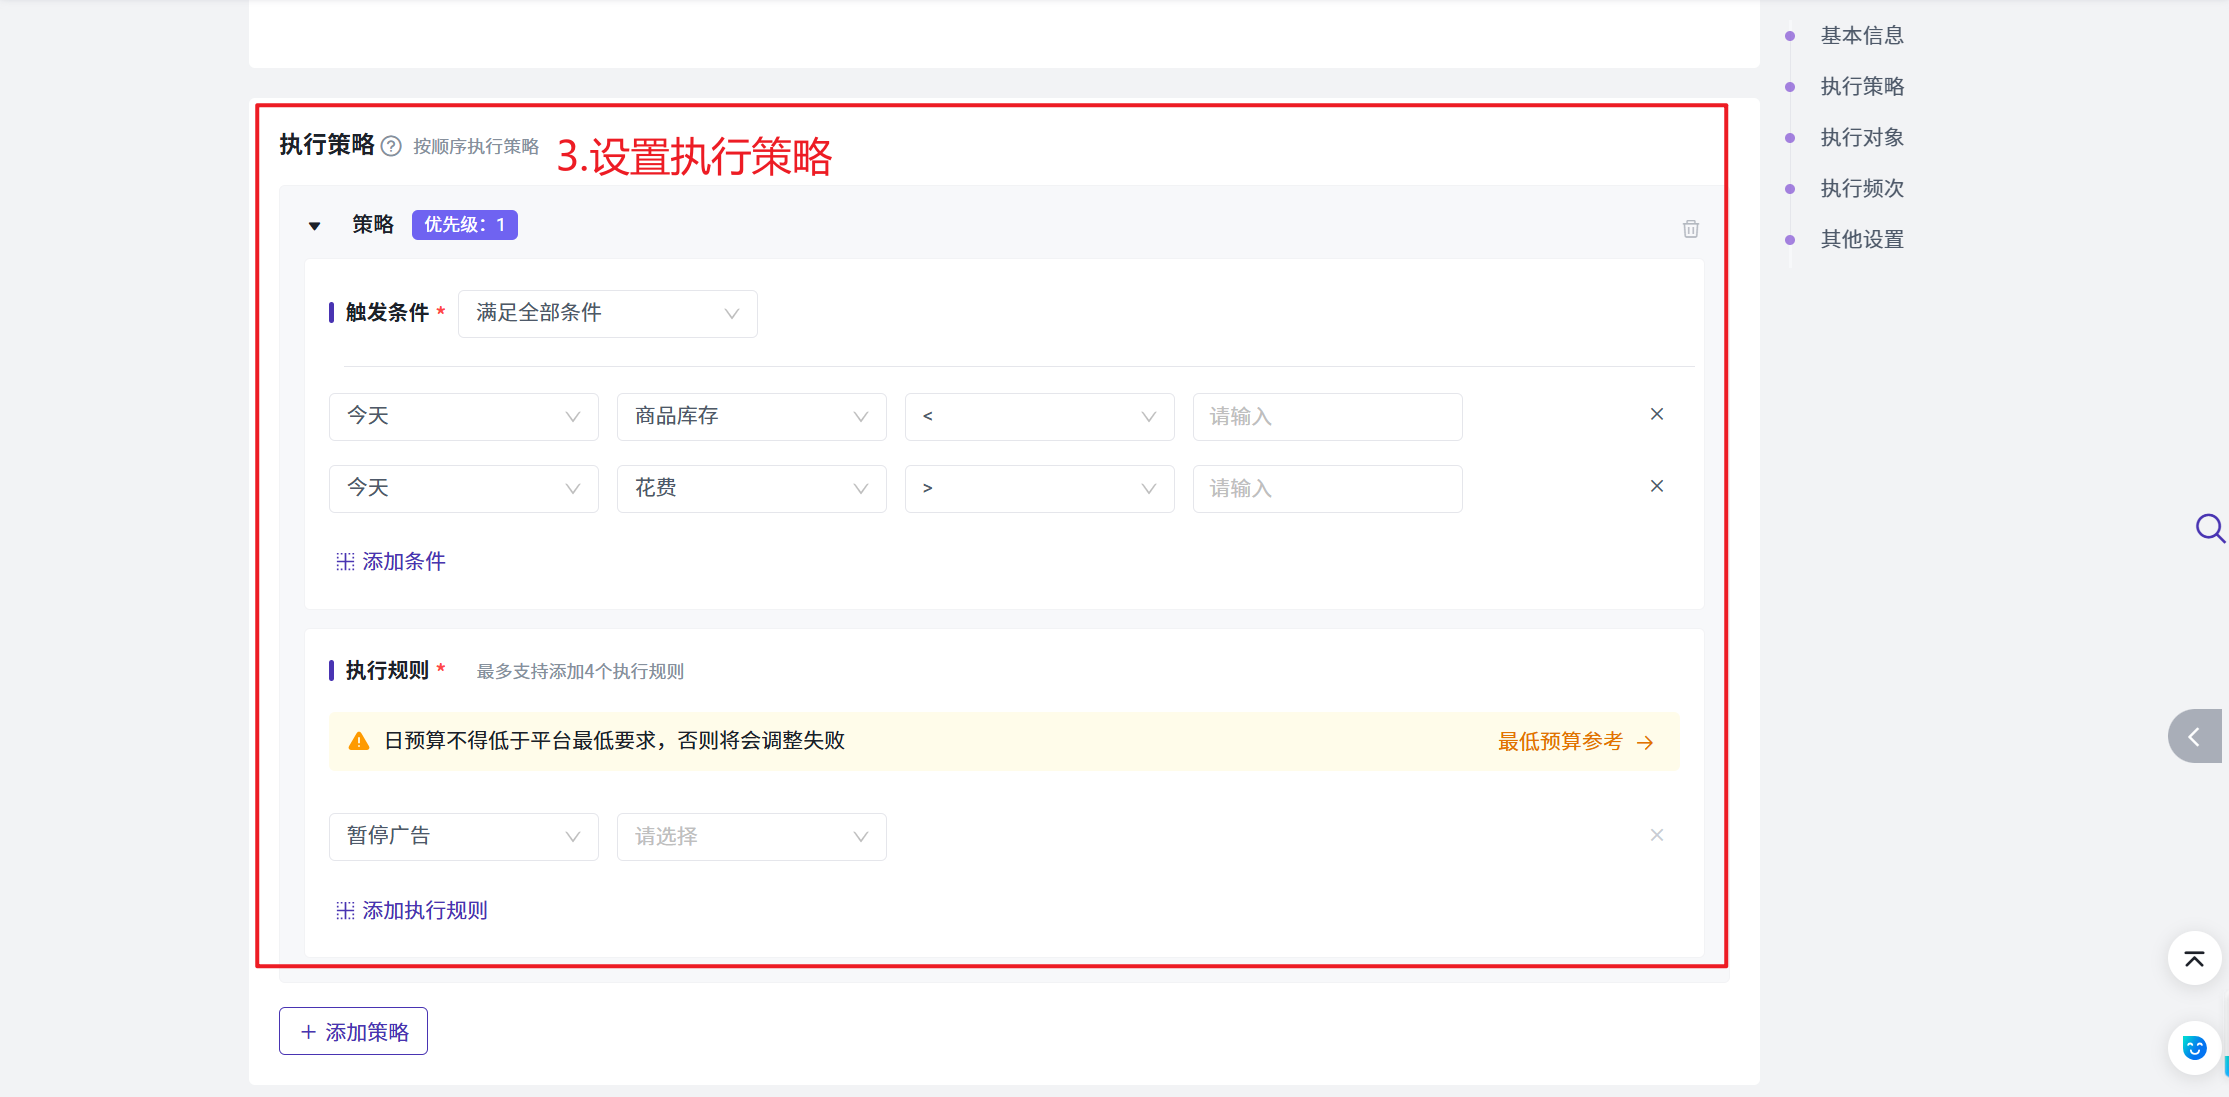Image resolution: width=2229 pixels, height=1097 pixels.
Task: Click the 添加策略 button
Action: click(353, 1031)
